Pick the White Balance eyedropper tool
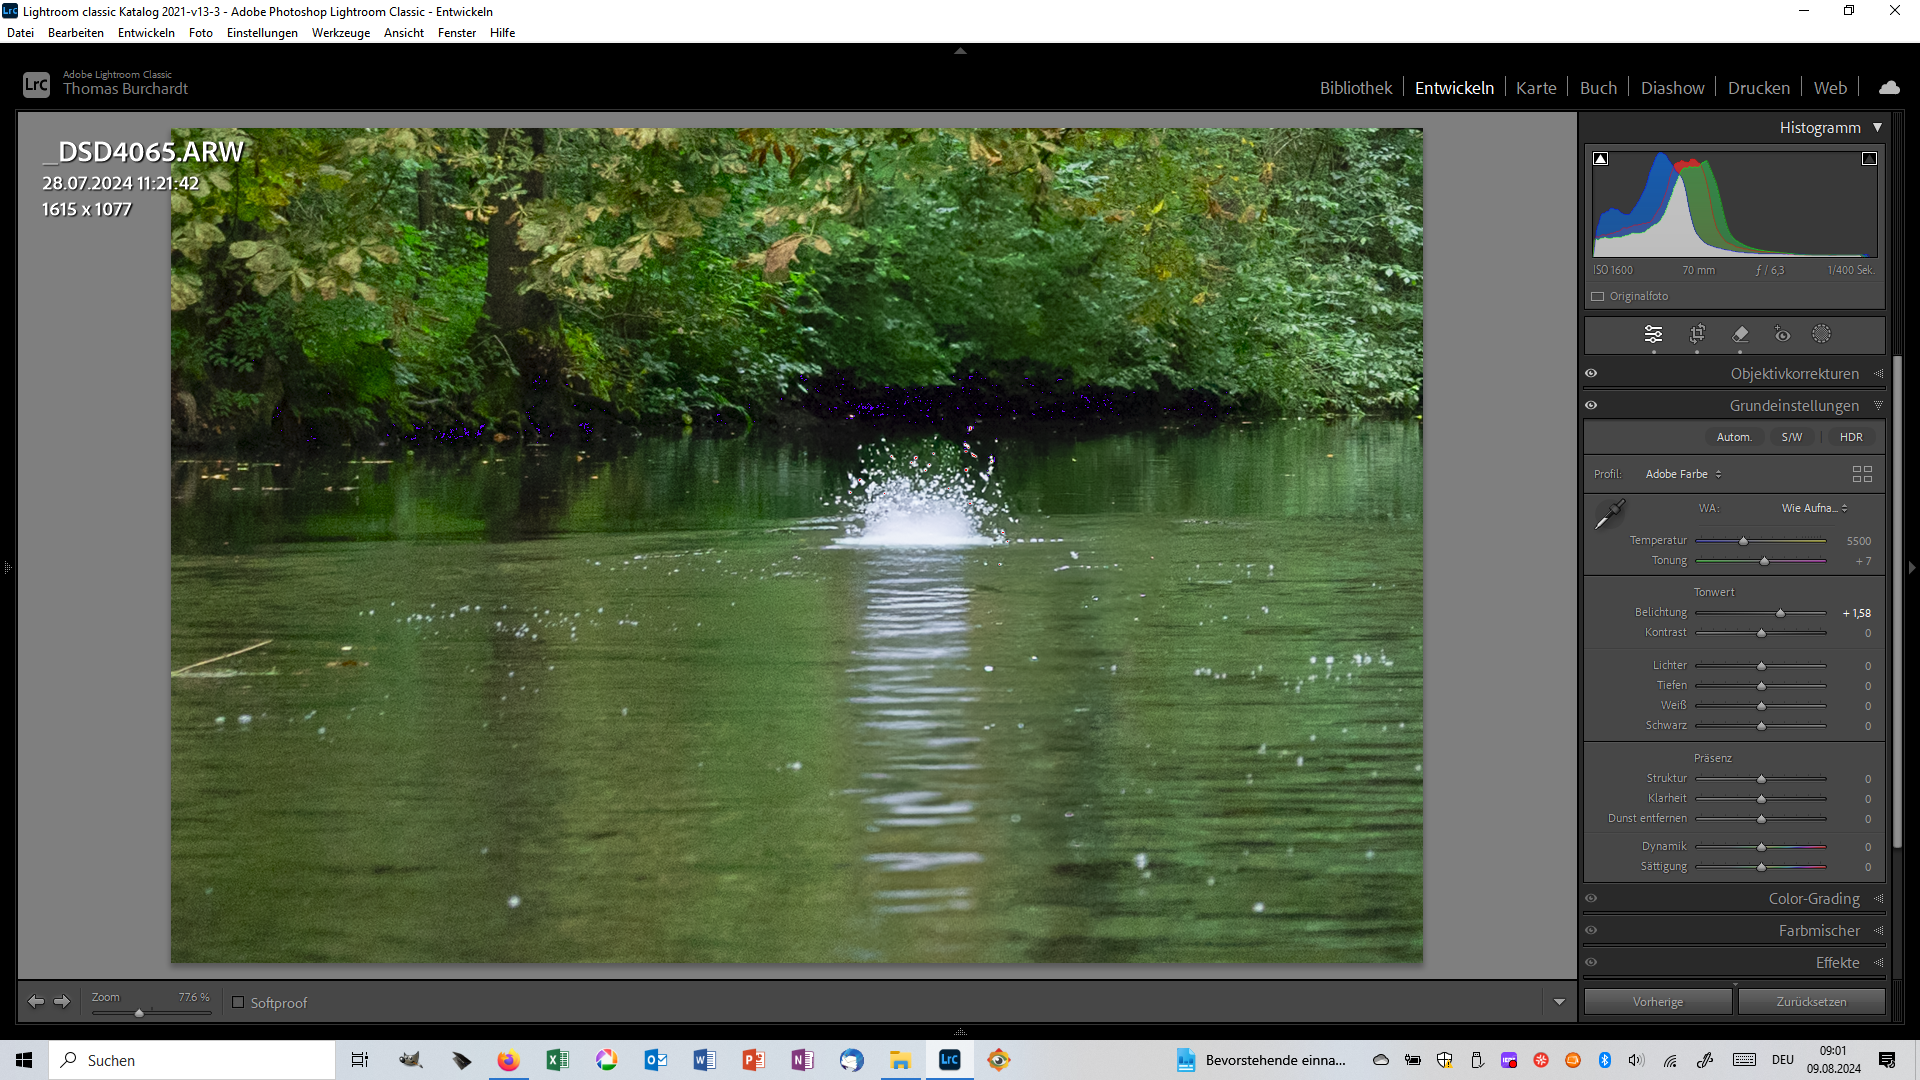The image size is (1920, 1080). tap(1609, 515)
